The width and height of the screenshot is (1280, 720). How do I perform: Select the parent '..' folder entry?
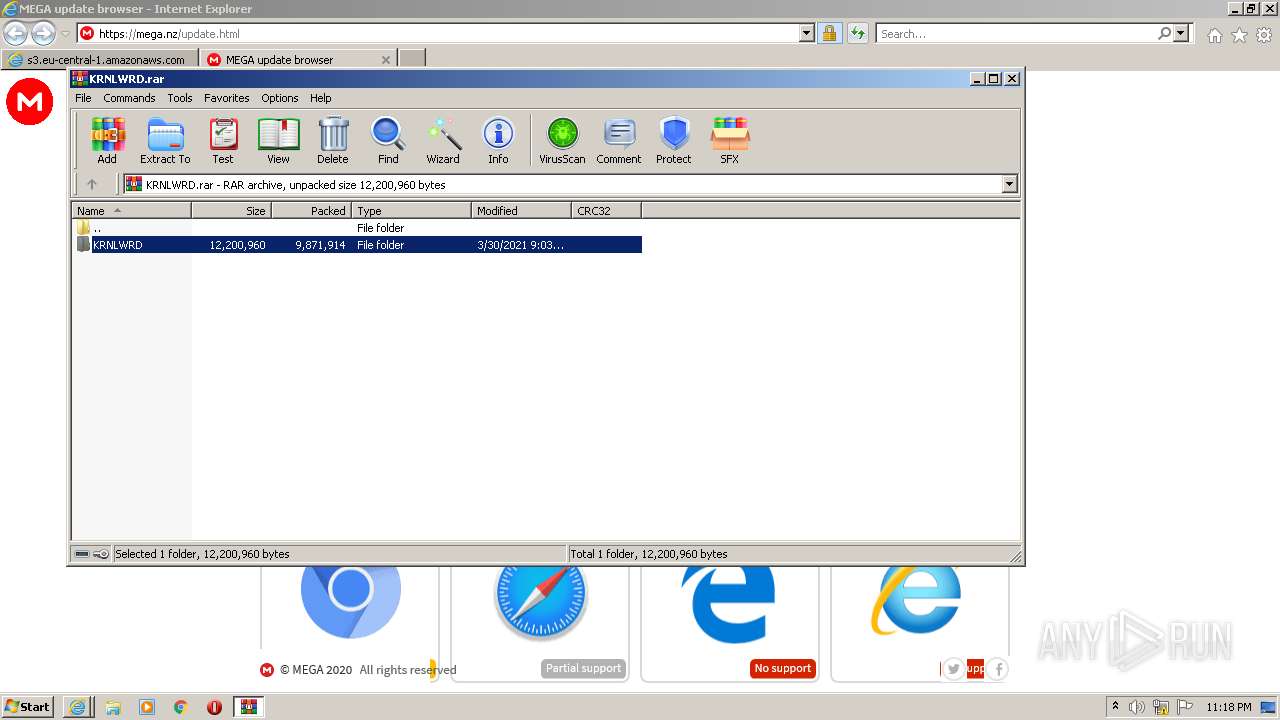tap(358, 228)
